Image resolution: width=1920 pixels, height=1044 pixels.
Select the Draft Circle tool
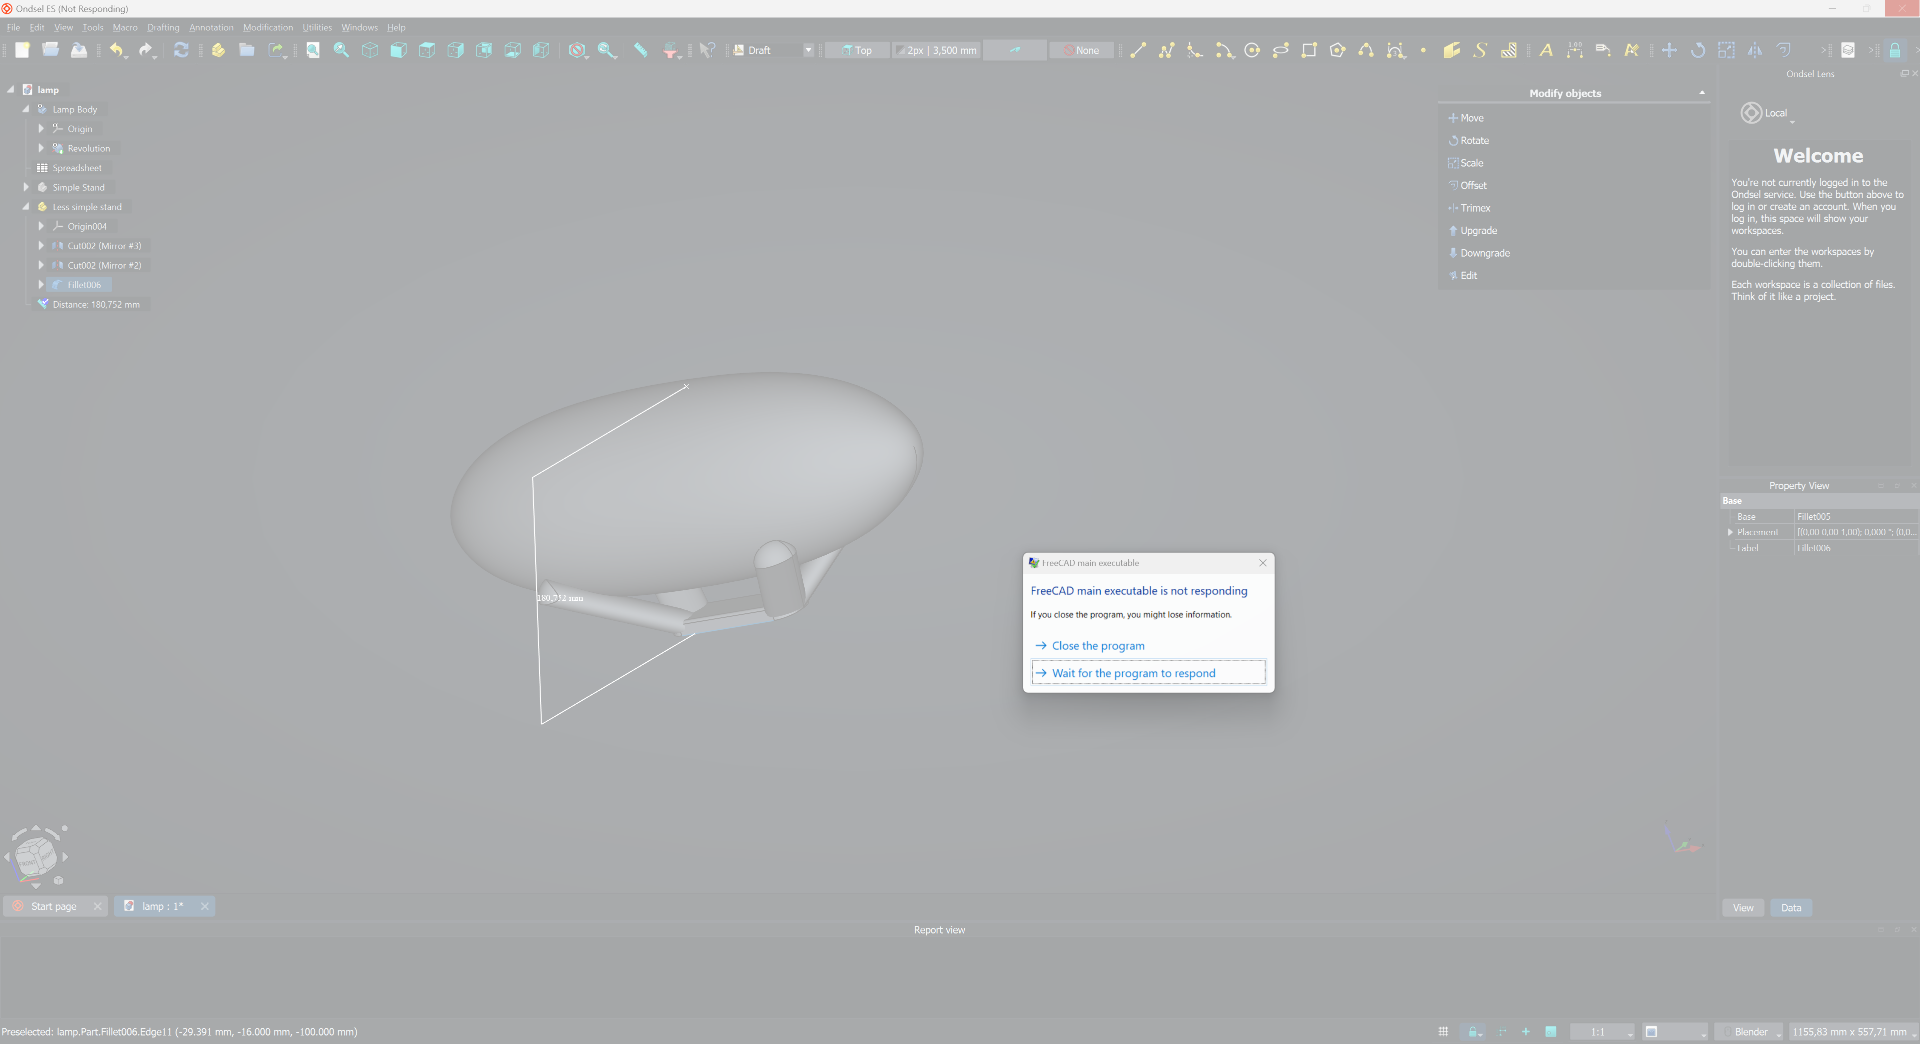coord(1252,50)
